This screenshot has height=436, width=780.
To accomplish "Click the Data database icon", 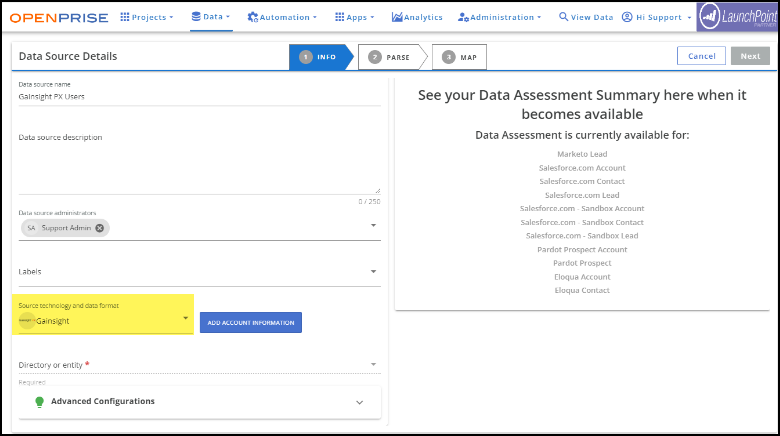I will (x=196, y=16).
